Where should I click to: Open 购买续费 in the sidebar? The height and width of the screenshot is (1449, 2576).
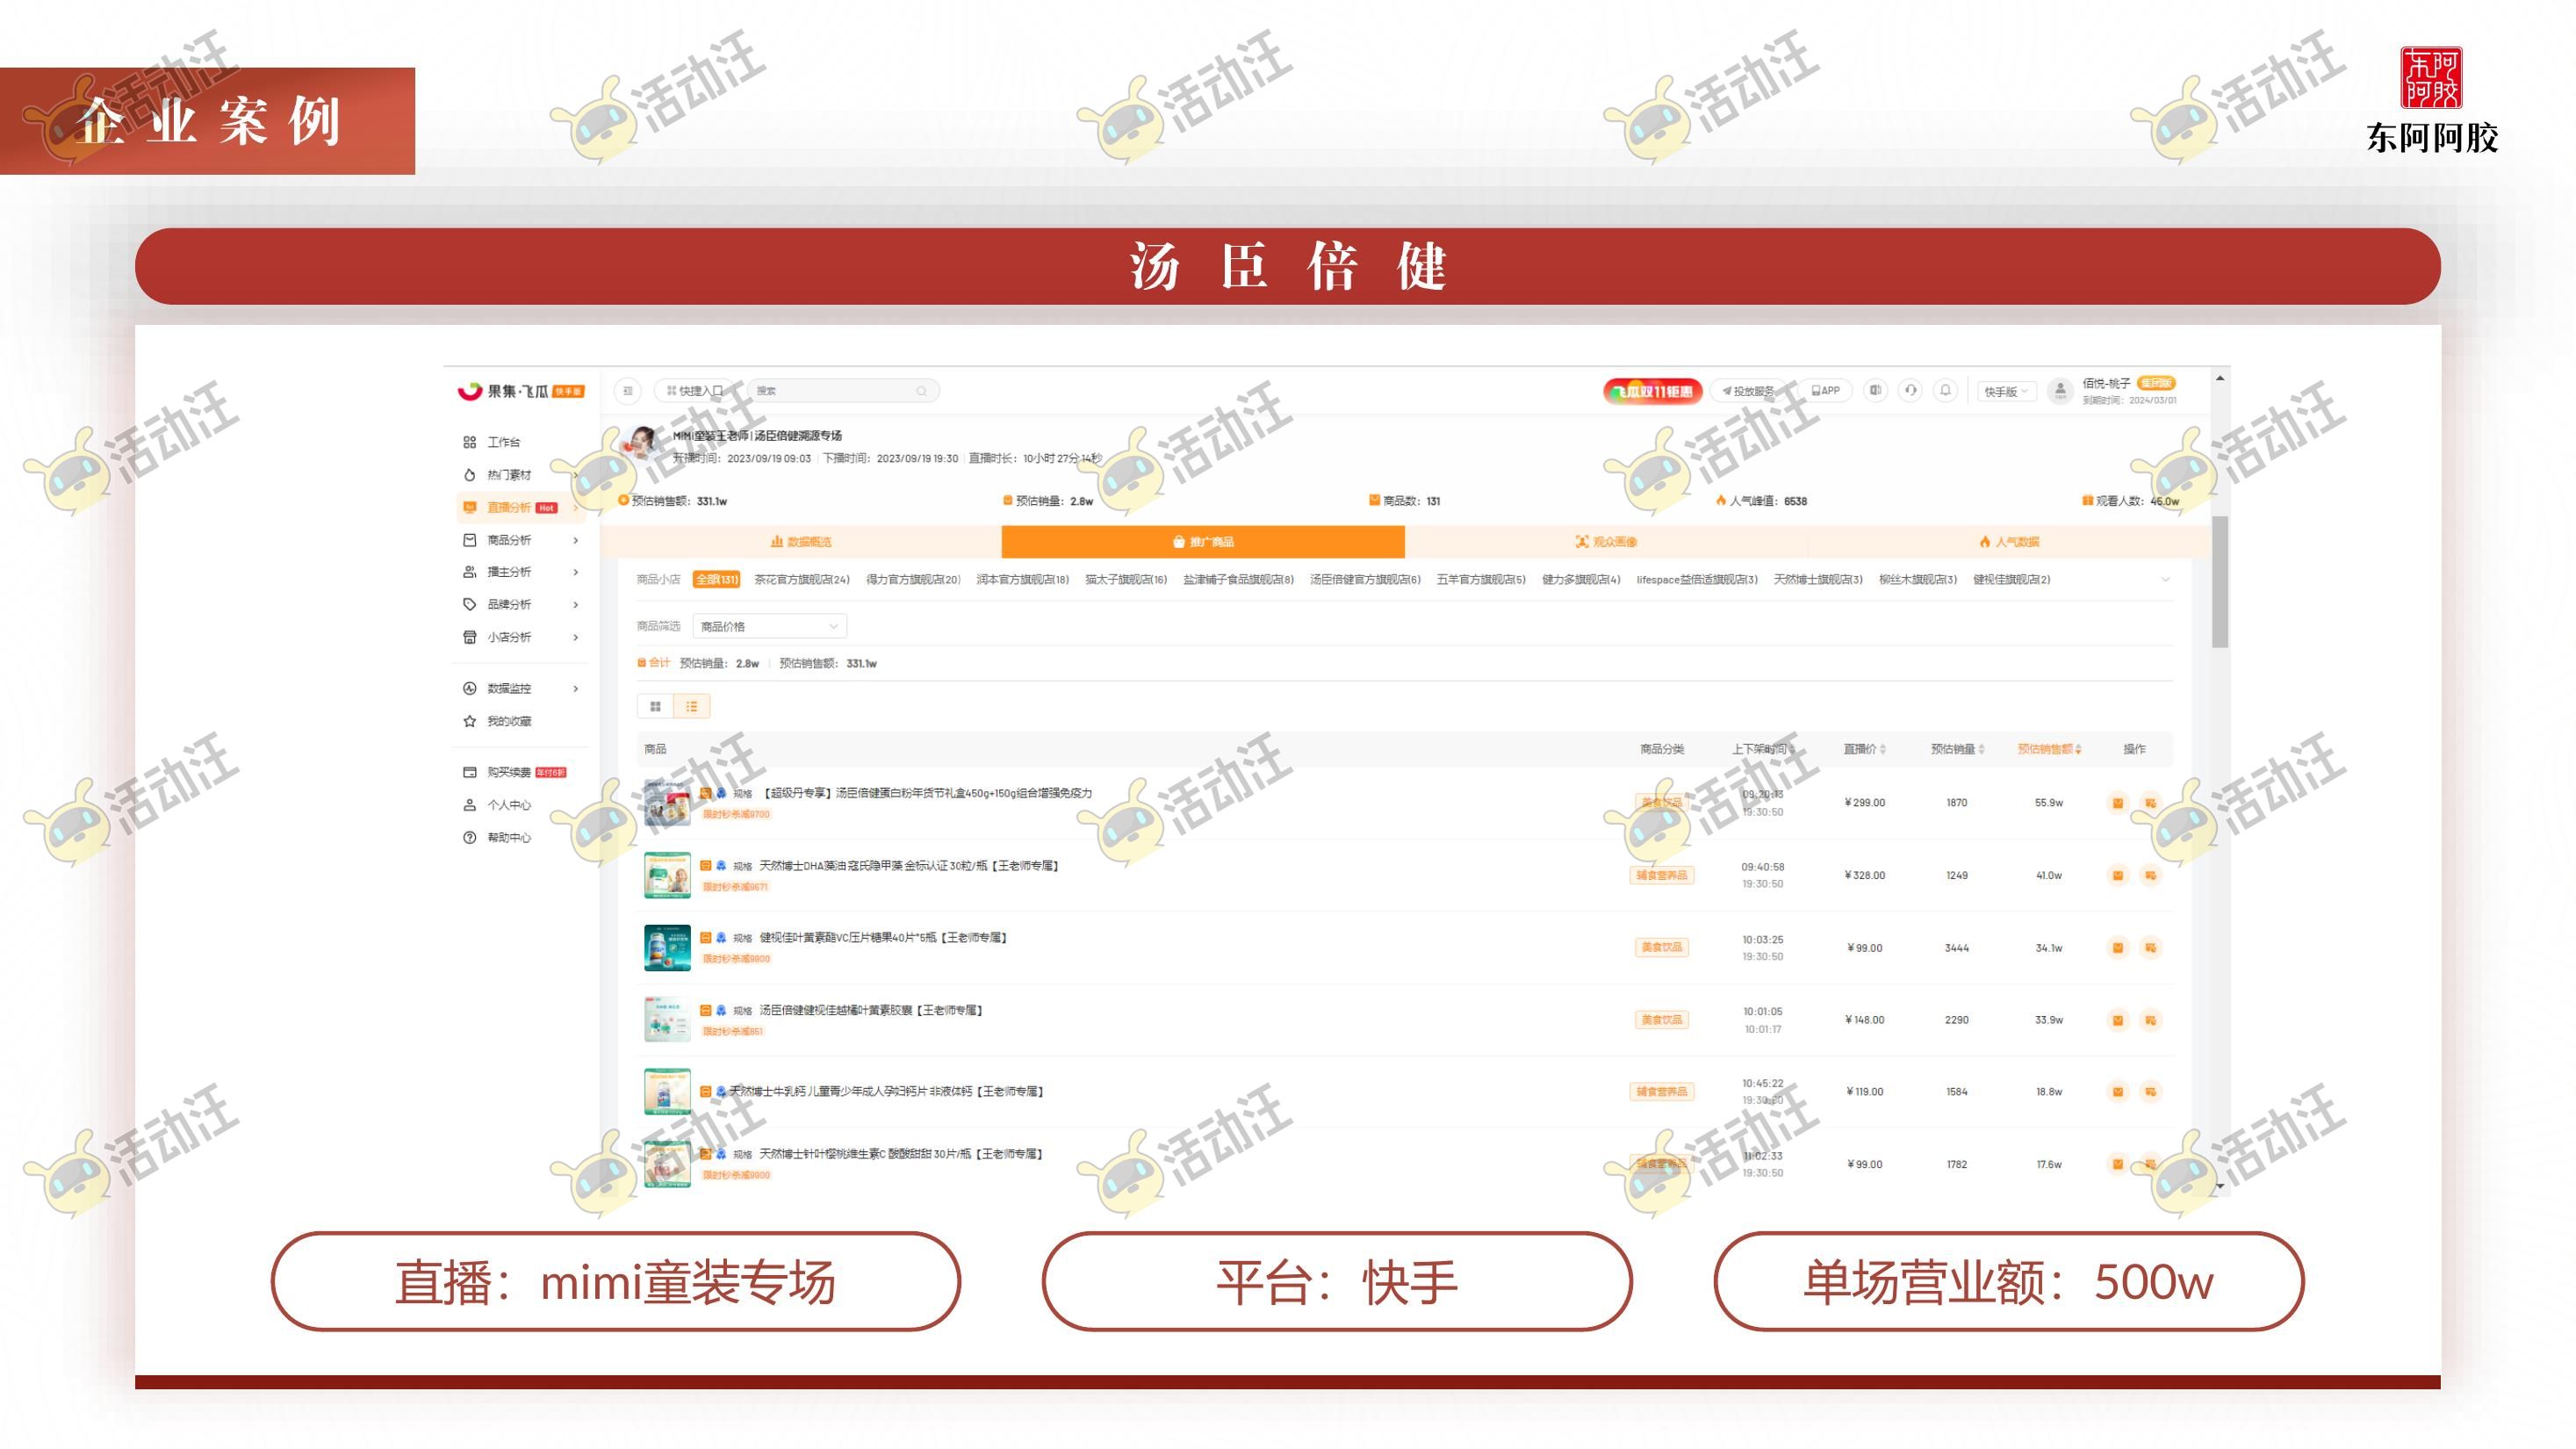coord(515,772)
